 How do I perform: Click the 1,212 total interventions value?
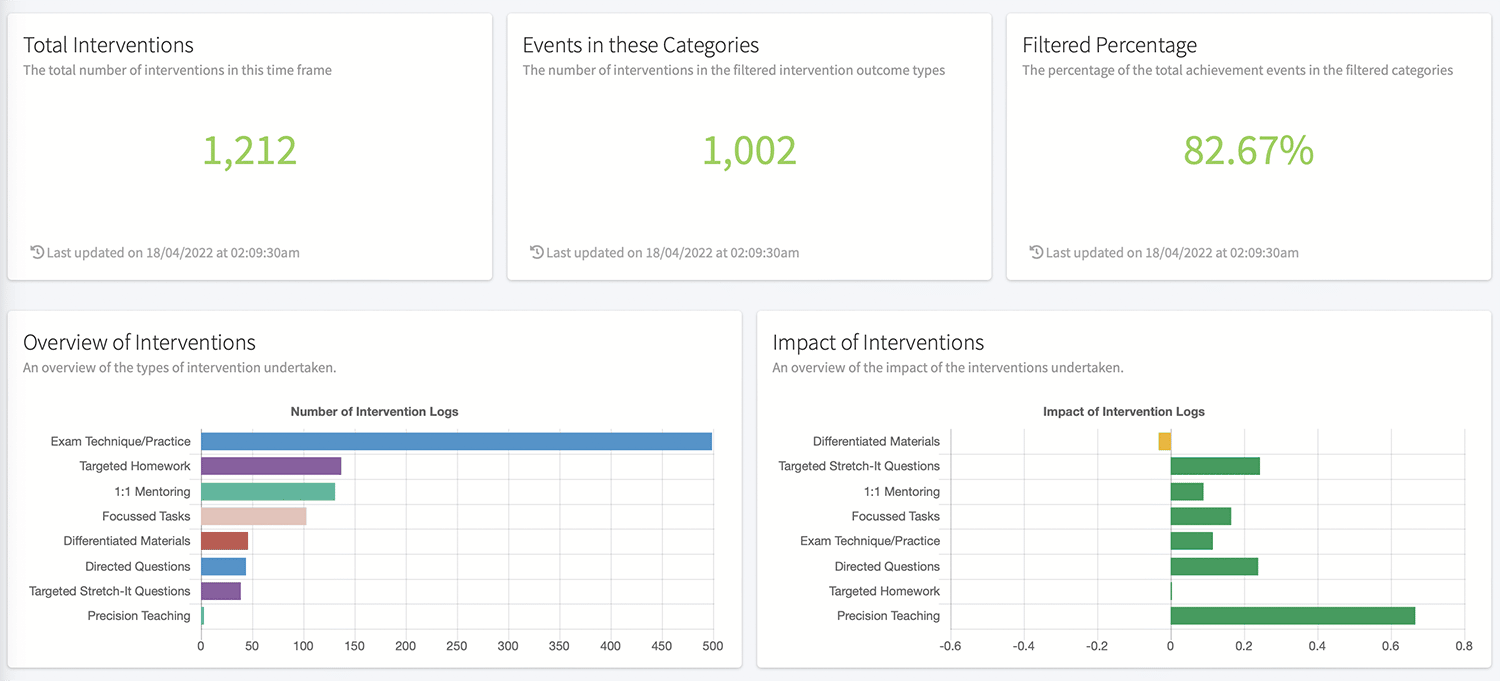pyautogui.click(x=250, y=150)
